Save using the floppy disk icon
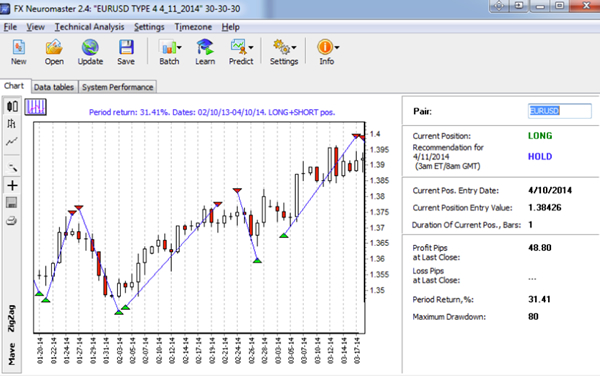 coord(126,47)
